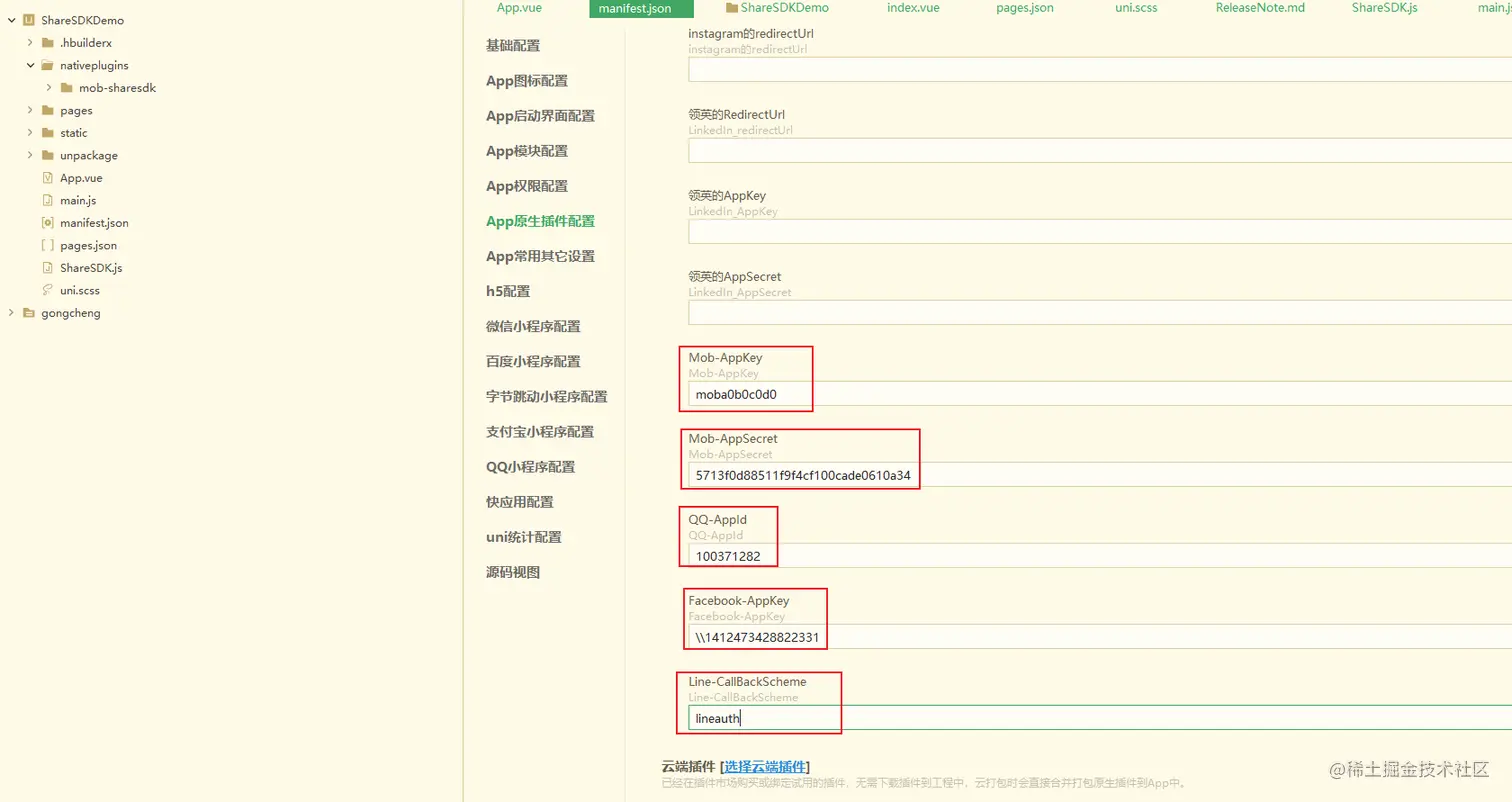Screen dimensions: 1512x802
Task: Switch to the App.vue editor tab
Action: [x=519, y=7]
